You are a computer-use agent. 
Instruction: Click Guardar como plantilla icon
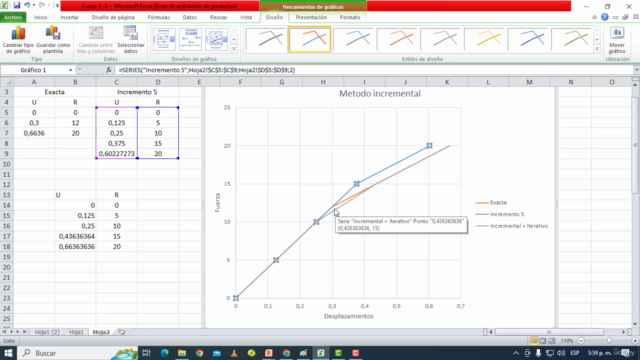pos(53,40)
